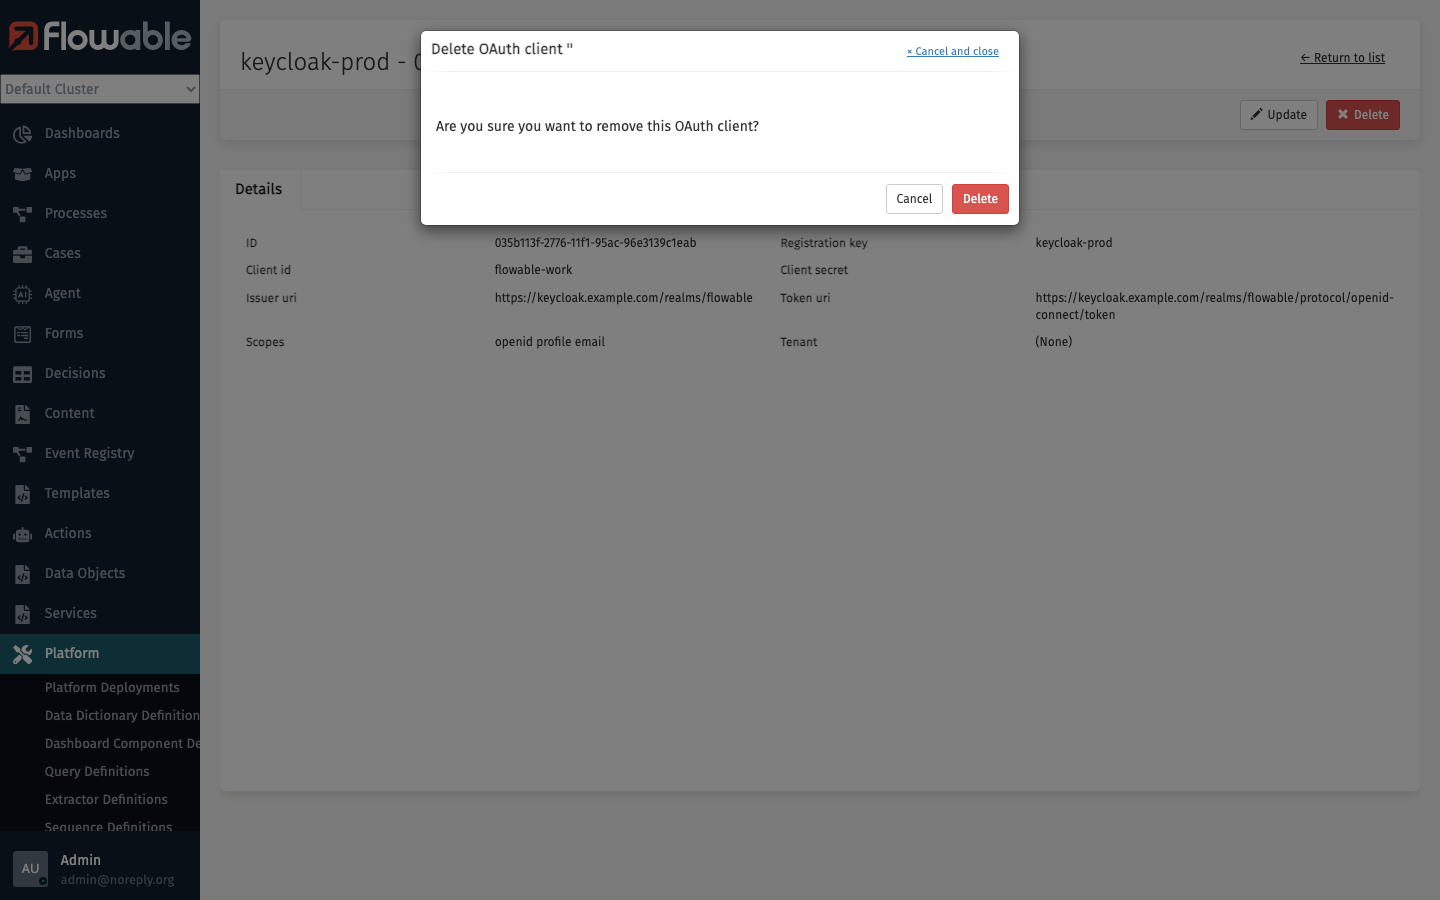1440x900 pixels.
Task: Switch to the Details tab
Action: (x=258, y=188)
